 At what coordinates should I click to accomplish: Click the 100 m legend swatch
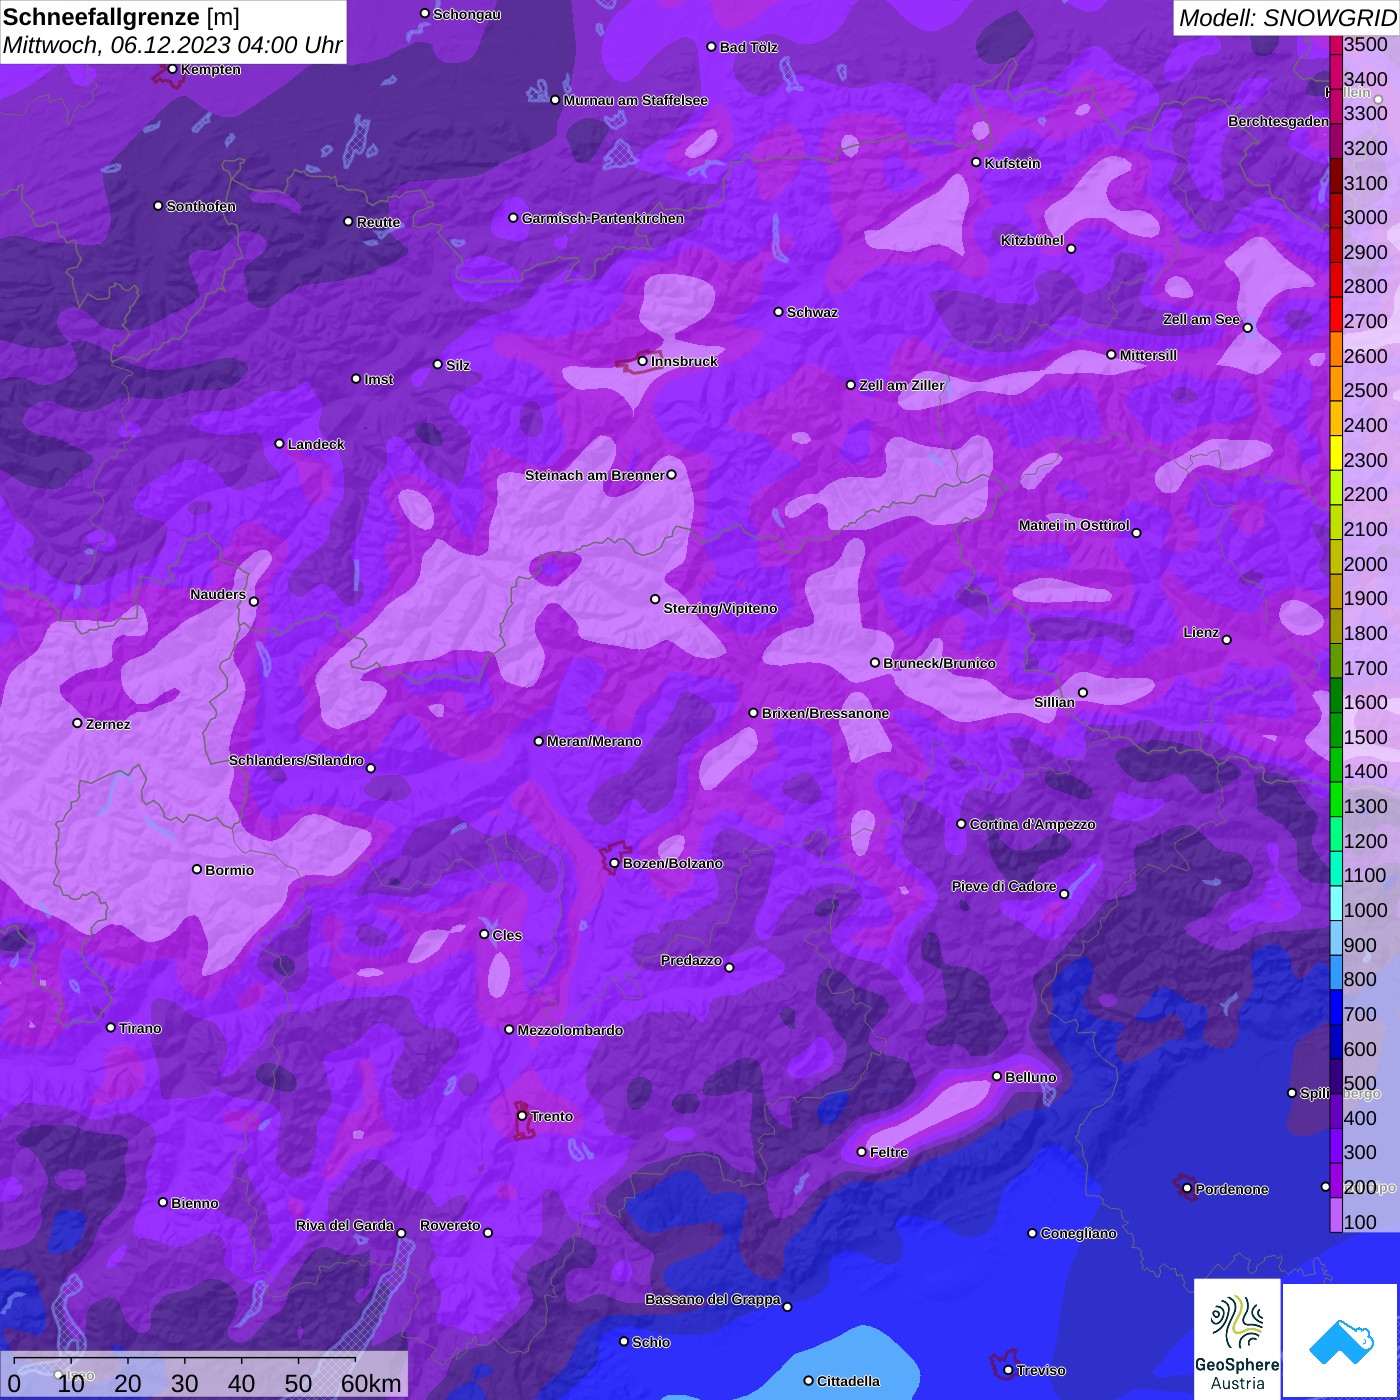(x=1336, y=1215)
